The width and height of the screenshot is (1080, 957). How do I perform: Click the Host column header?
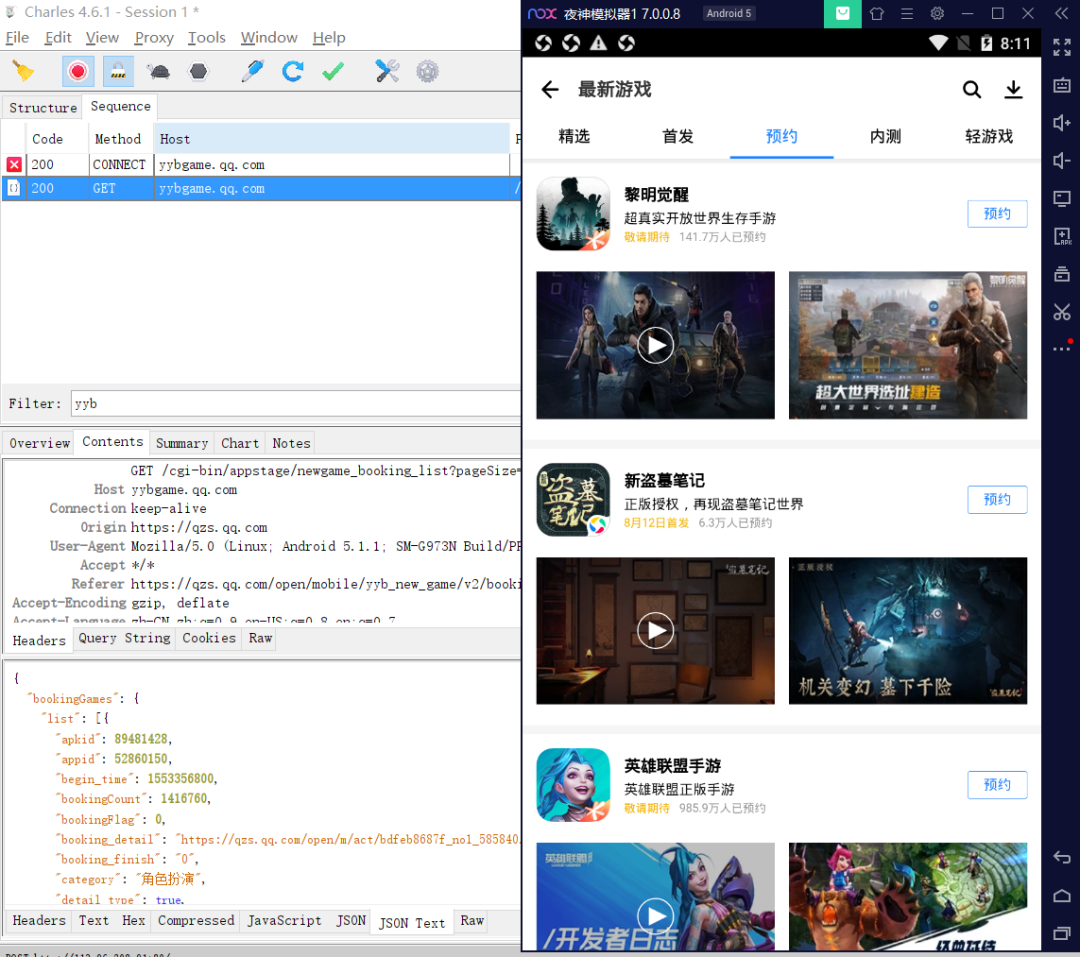point(332,138)
